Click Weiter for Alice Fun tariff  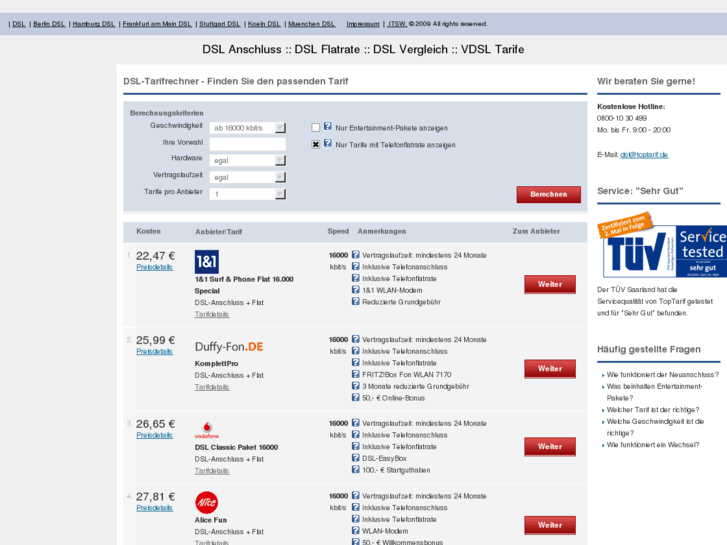[550, 525]
